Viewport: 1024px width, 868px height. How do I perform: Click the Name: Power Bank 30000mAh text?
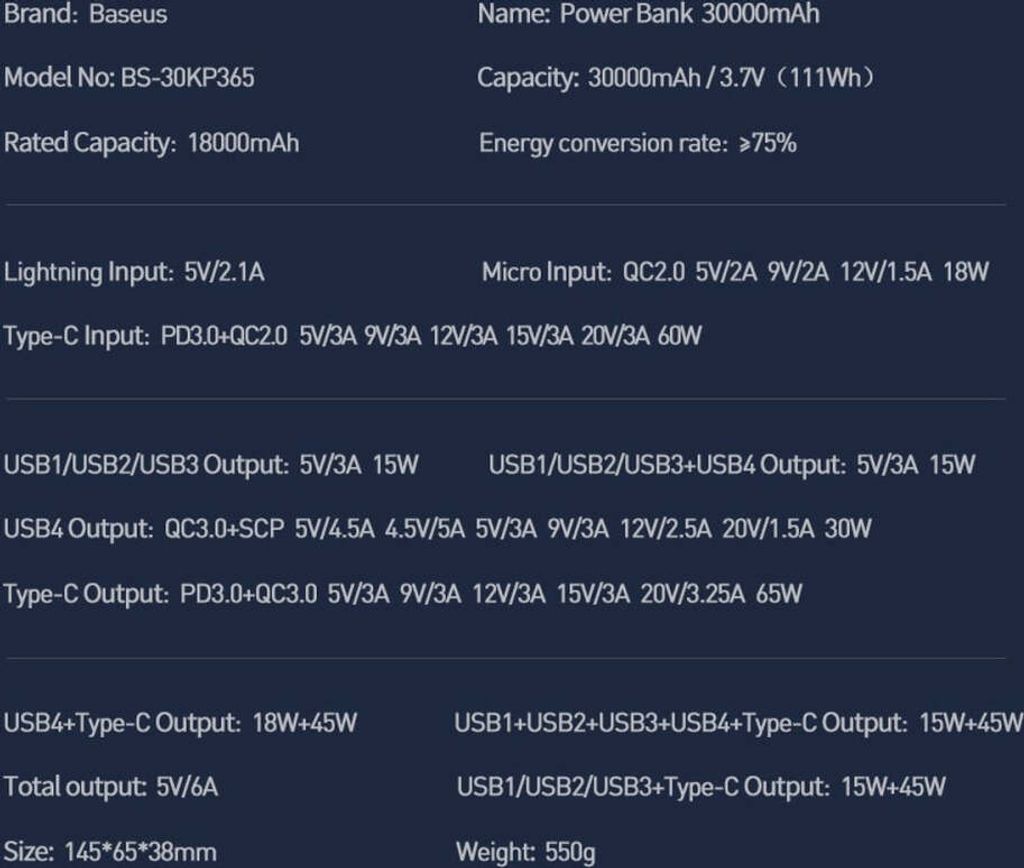648,14
